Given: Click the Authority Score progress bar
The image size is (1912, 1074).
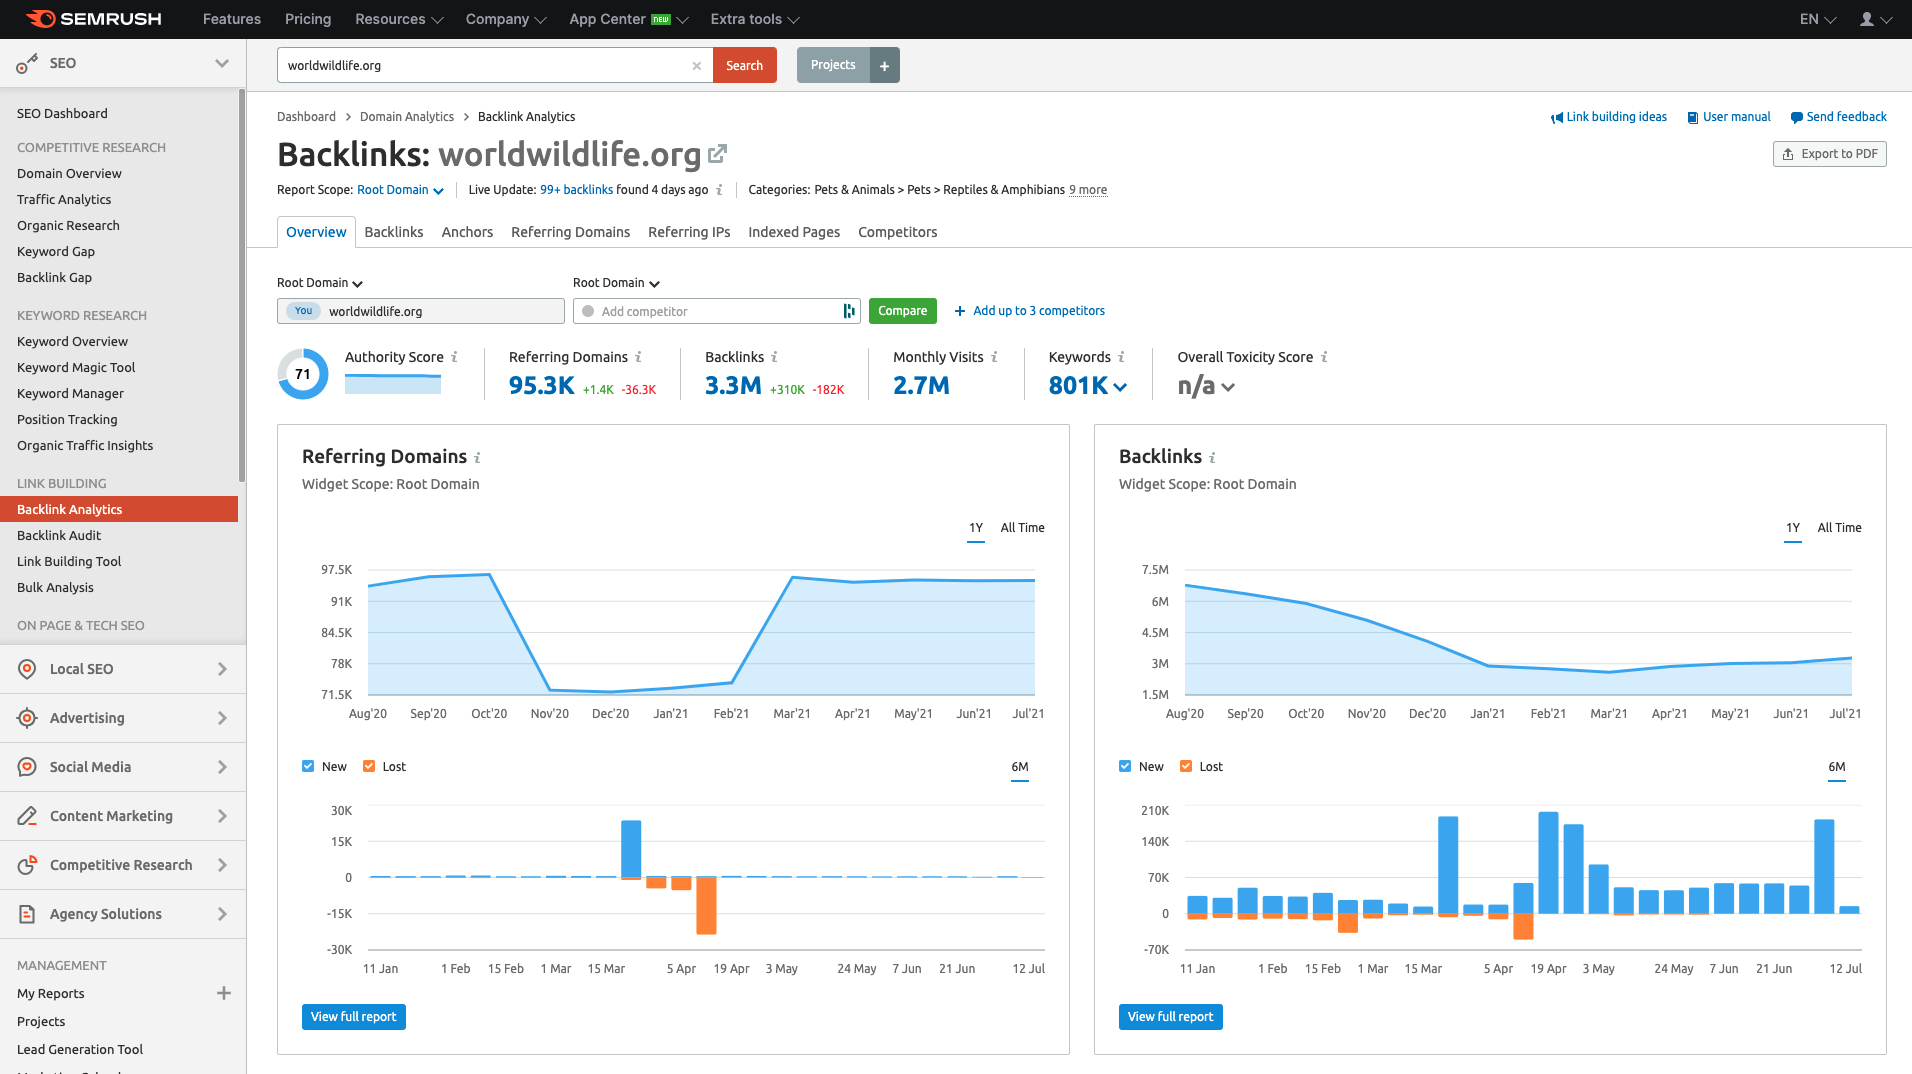Looking at the screenshot, I should pos(392,384).
